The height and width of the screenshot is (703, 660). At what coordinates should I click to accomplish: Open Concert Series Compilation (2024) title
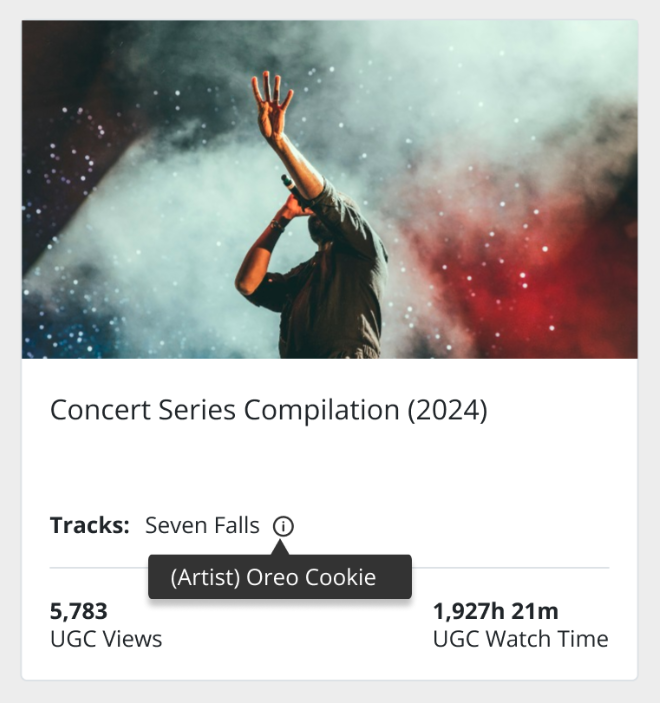pos(269,410)
